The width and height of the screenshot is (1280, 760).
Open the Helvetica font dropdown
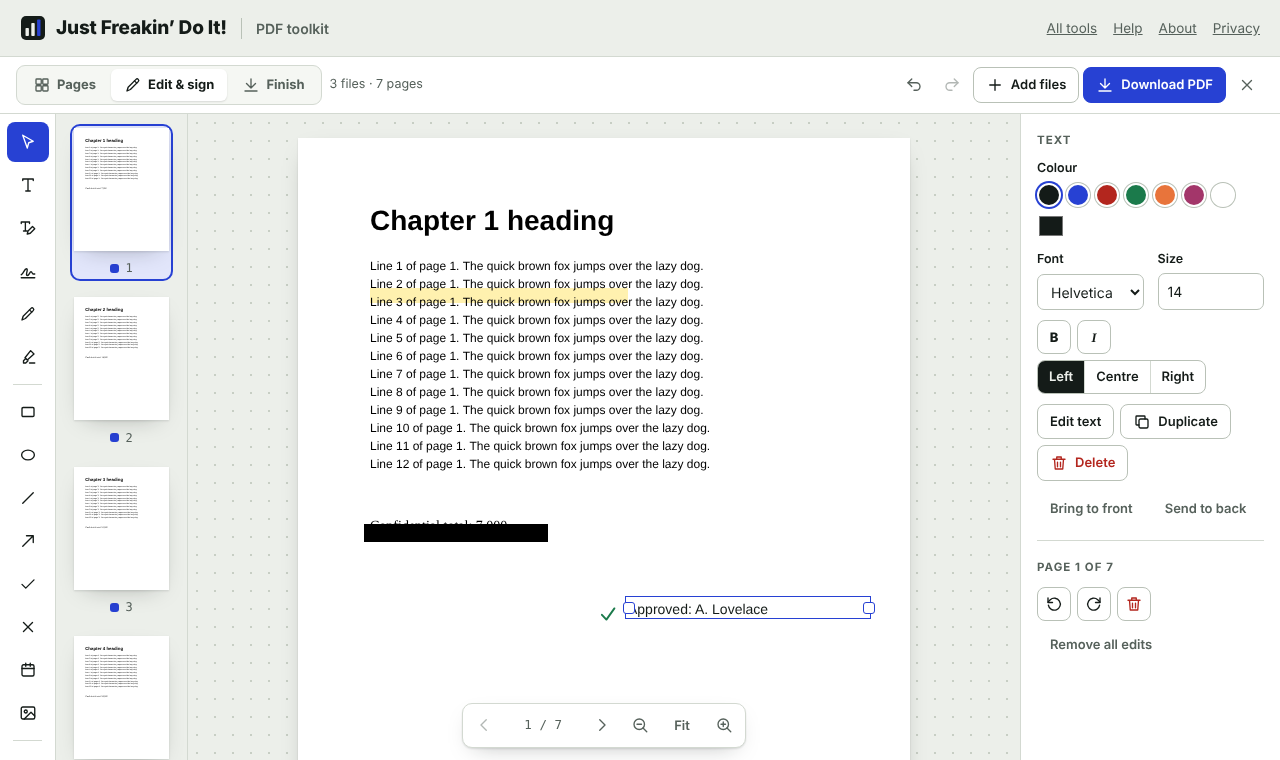point(1091,292)
